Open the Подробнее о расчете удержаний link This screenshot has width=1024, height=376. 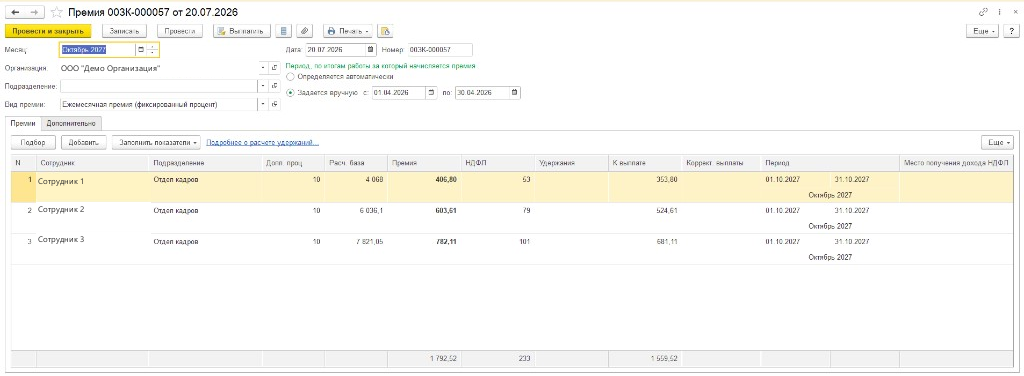point(263,142)
